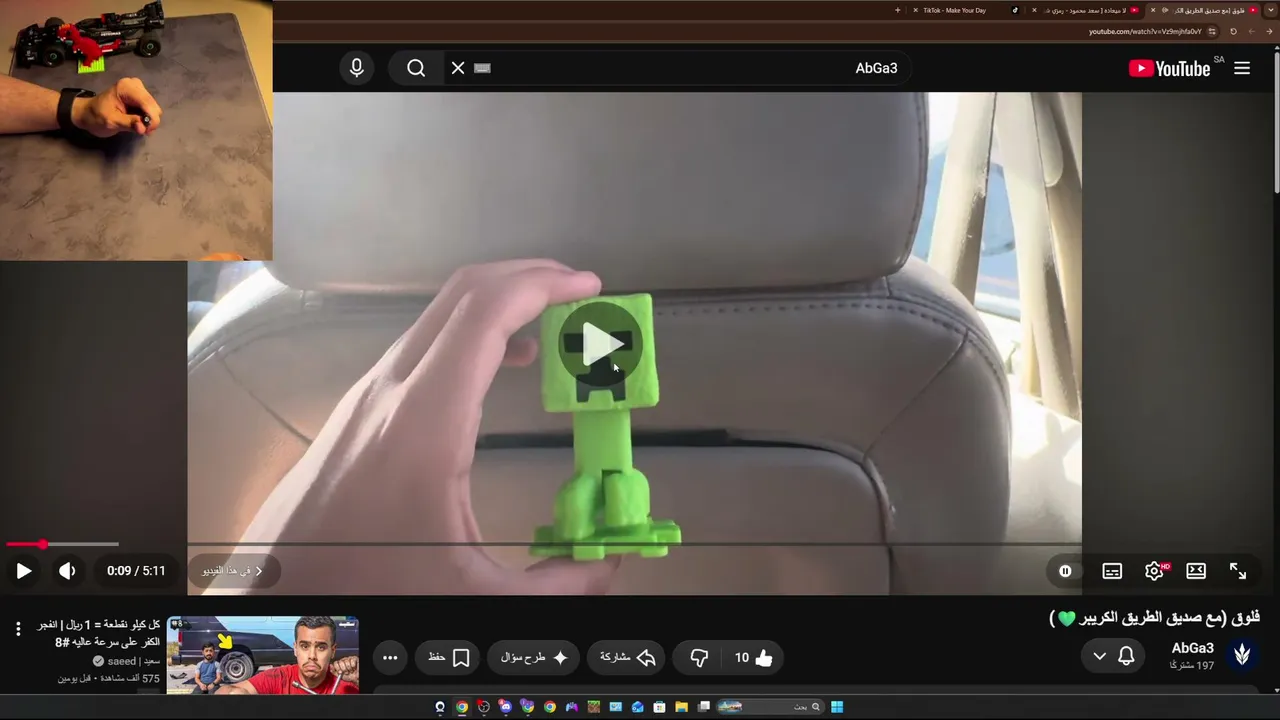Open the notification bell subscription dropdown
1280x720 pixels.
(1113, 656)
